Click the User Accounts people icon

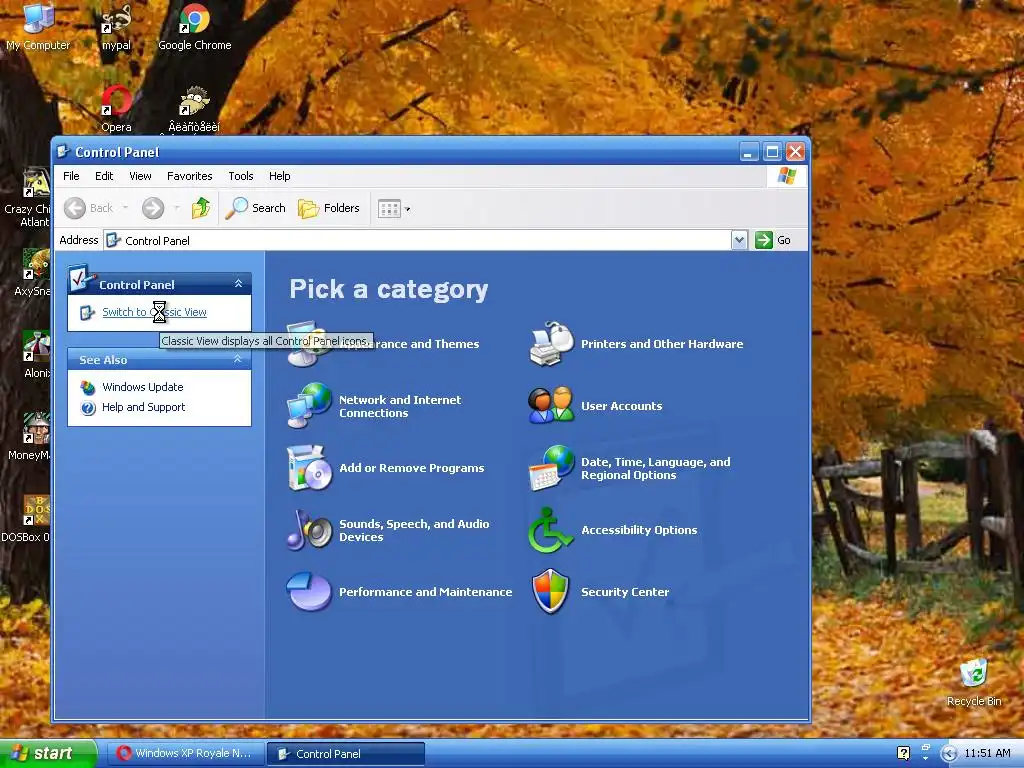(551, 406)
